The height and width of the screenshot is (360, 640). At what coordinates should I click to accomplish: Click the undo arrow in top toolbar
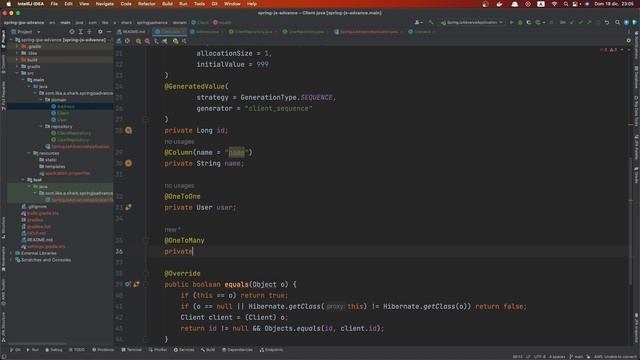click(607, 22)
